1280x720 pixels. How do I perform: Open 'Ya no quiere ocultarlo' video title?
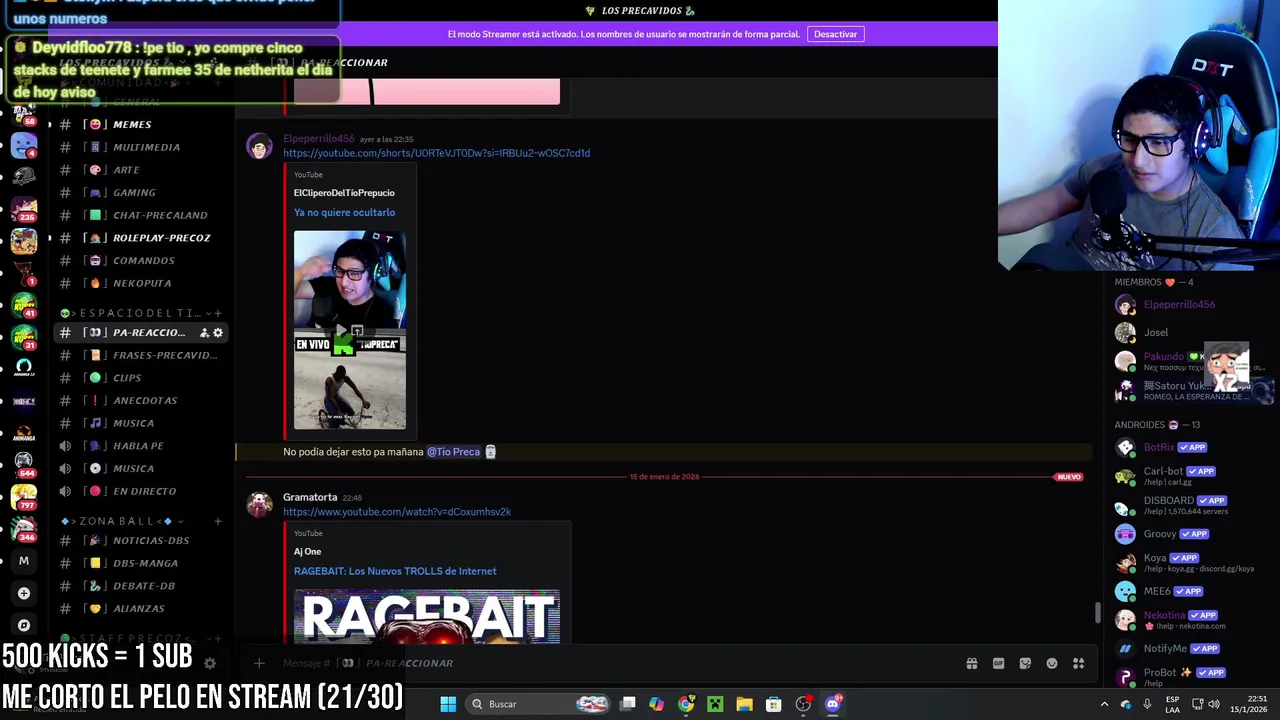344,212
